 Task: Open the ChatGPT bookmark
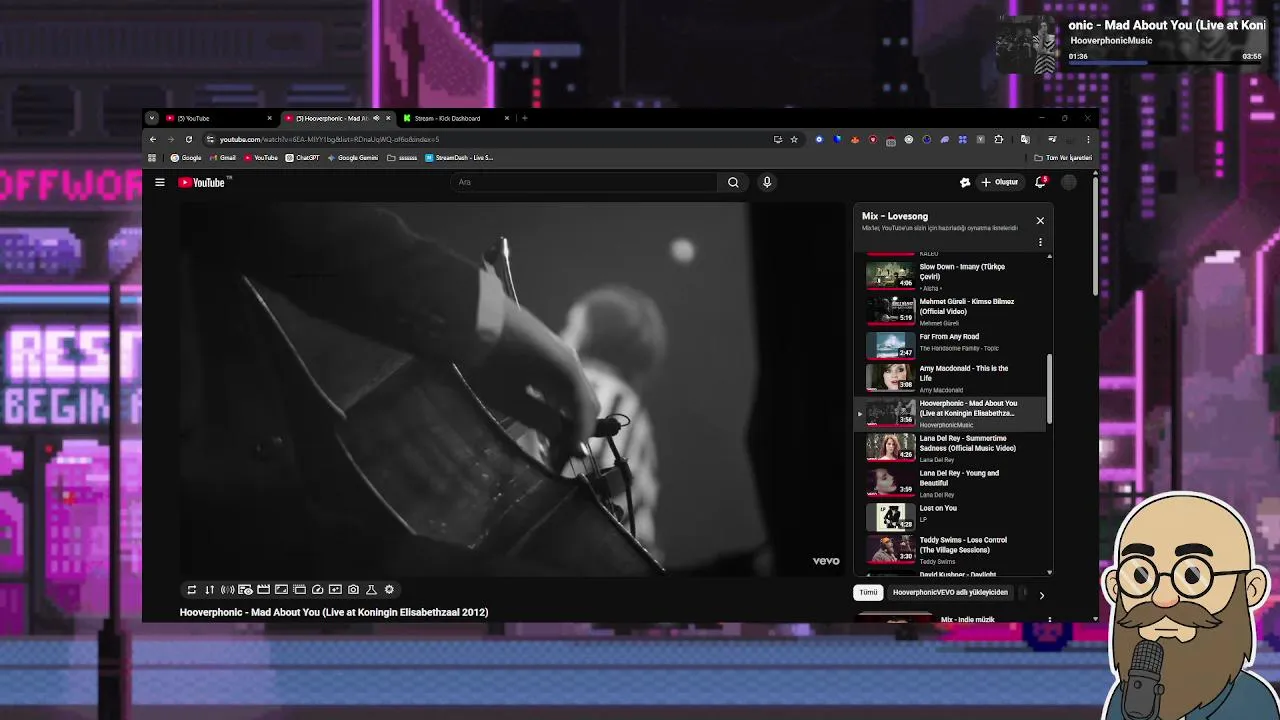(x=303, y=157)
